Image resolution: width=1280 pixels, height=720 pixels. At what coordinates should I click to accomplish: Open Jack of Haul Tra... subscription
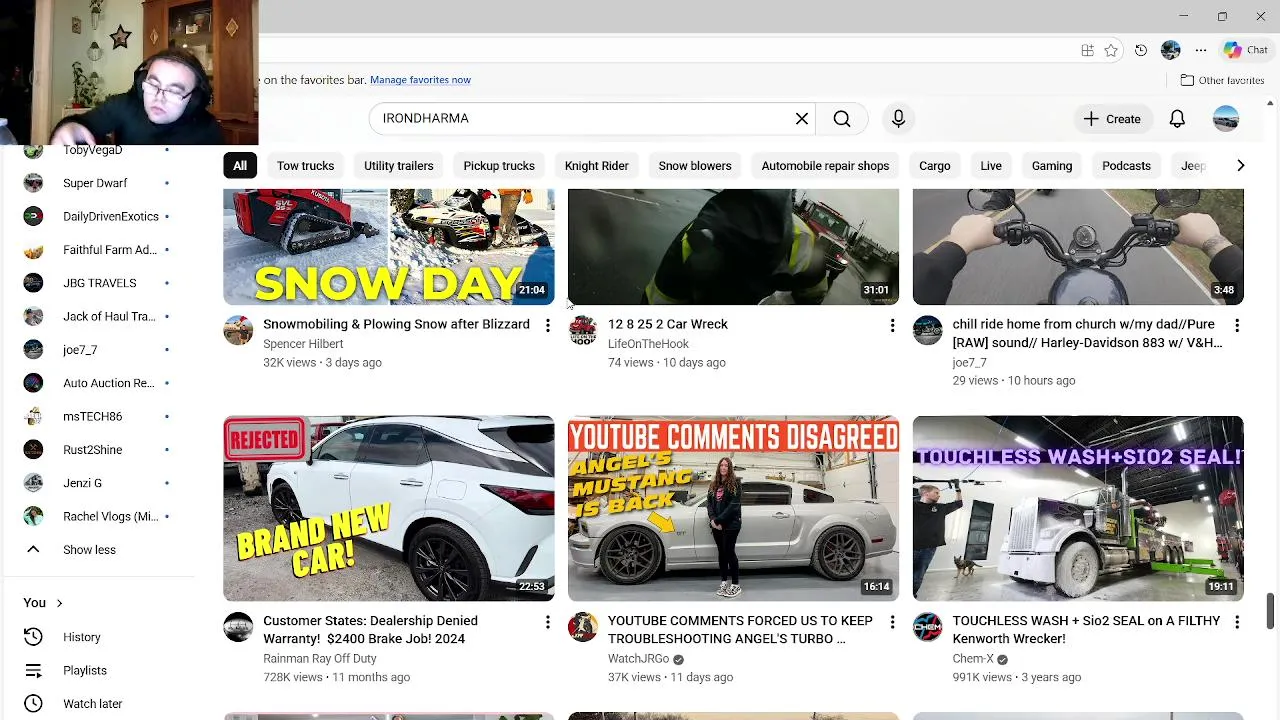point(98,316)
